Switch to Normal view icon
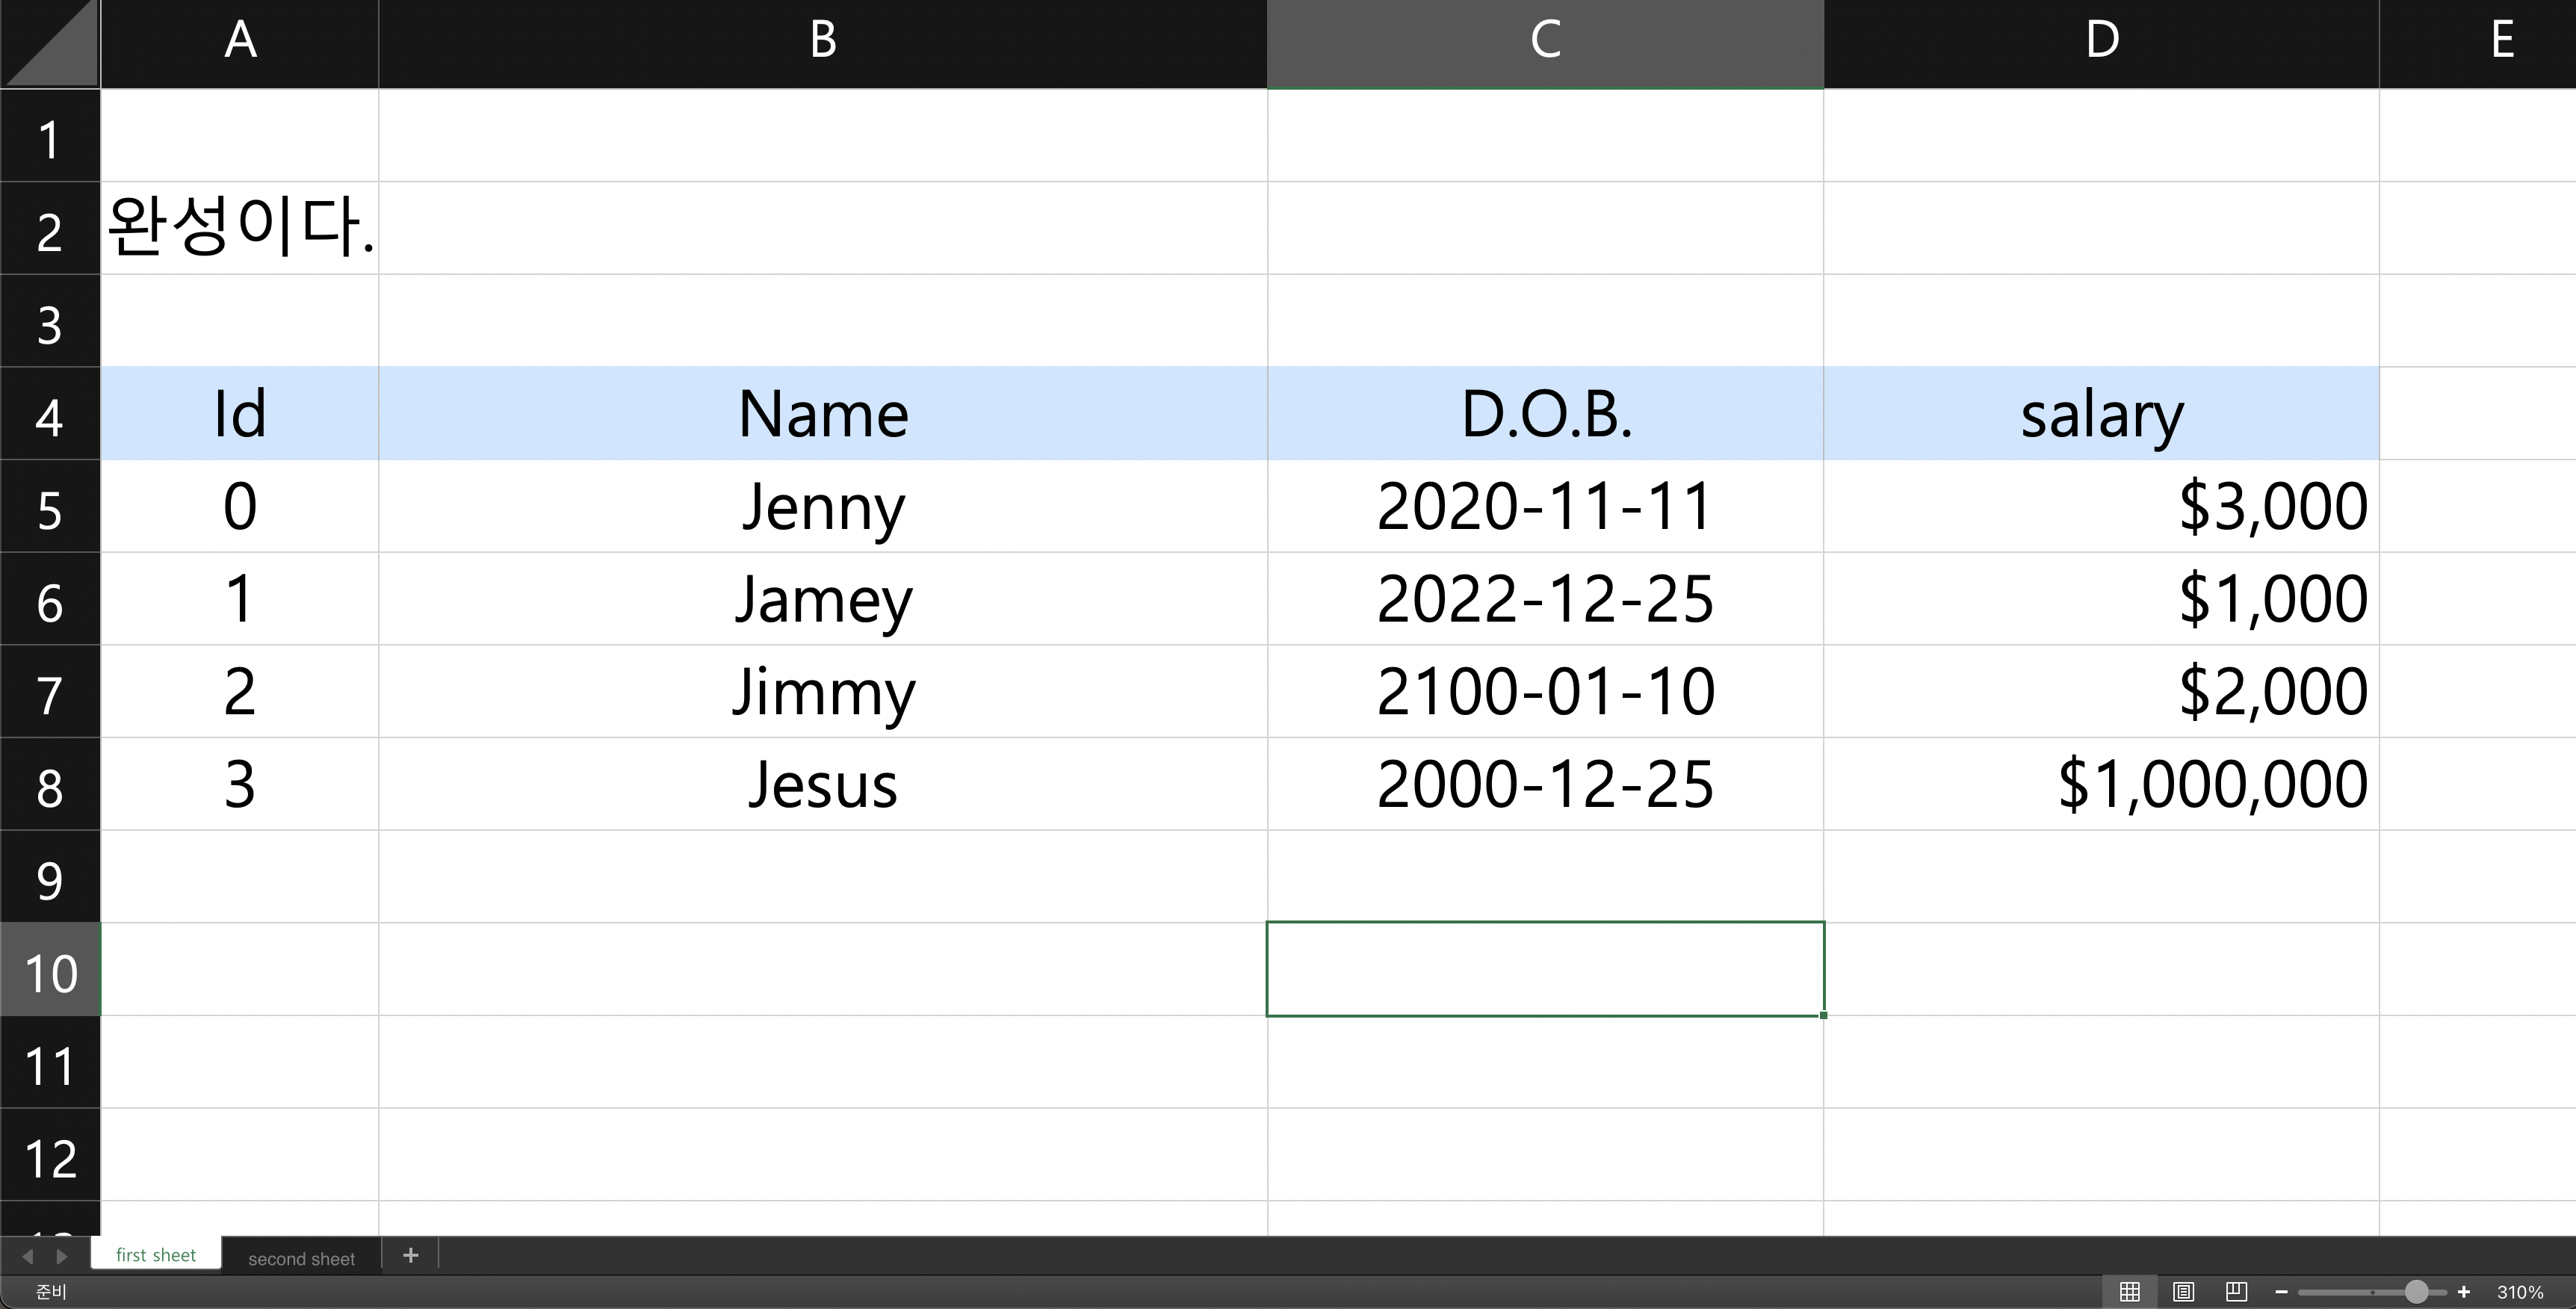Image resolution: width=2576 pixels, height=1309 pixels. (2130, 1292)
